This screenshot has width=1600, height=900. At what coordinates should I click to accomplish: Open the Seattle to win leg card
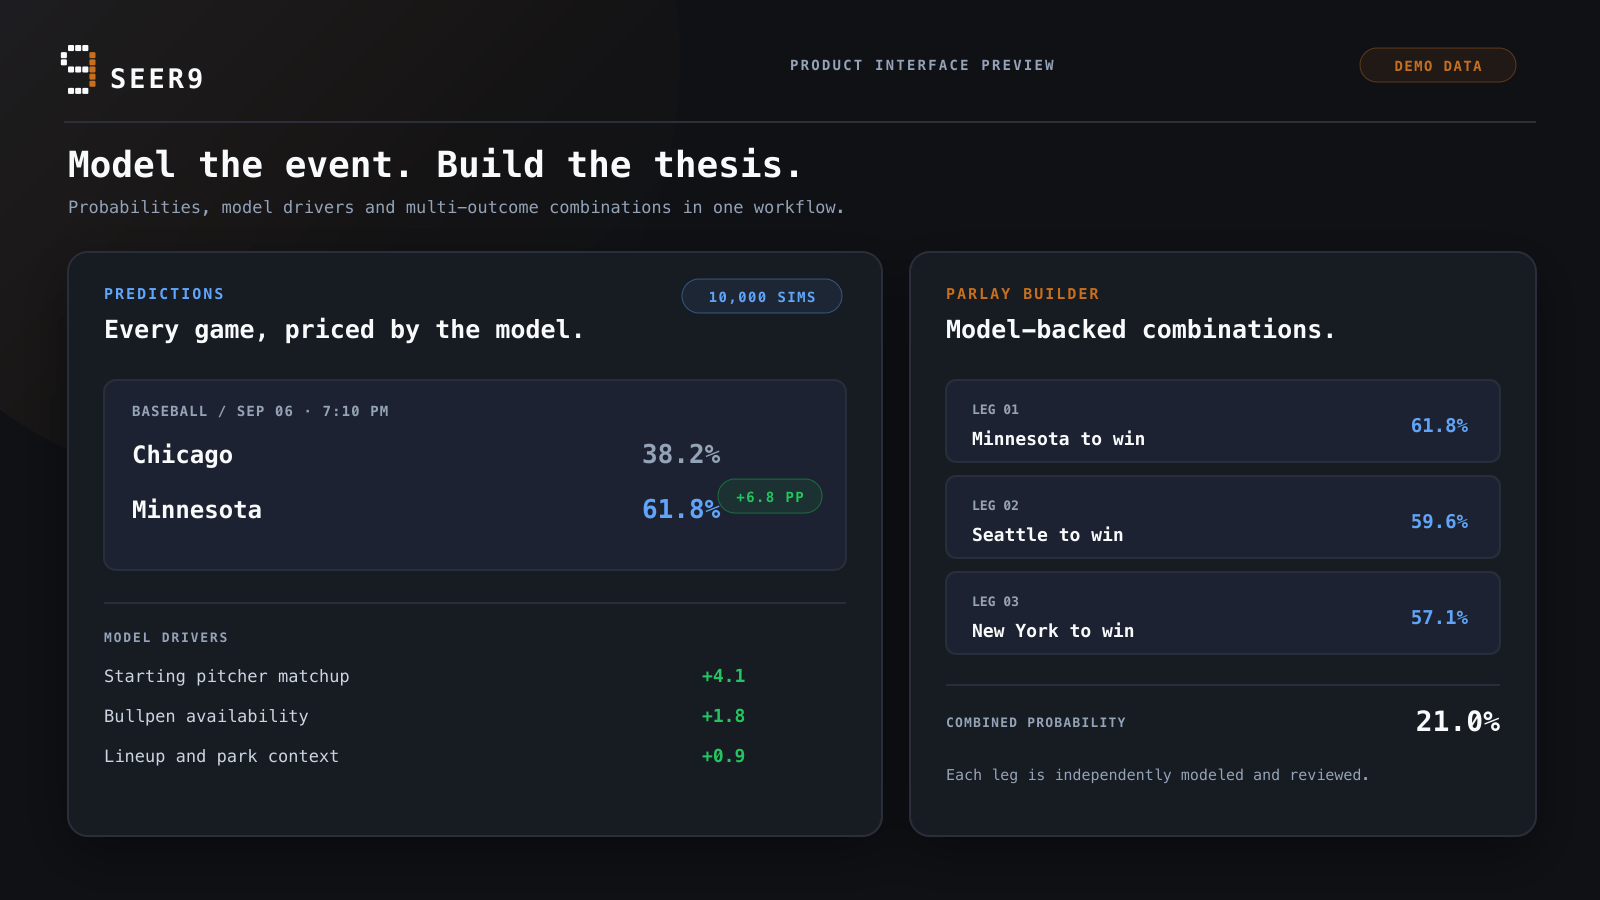coord(1223,517)
